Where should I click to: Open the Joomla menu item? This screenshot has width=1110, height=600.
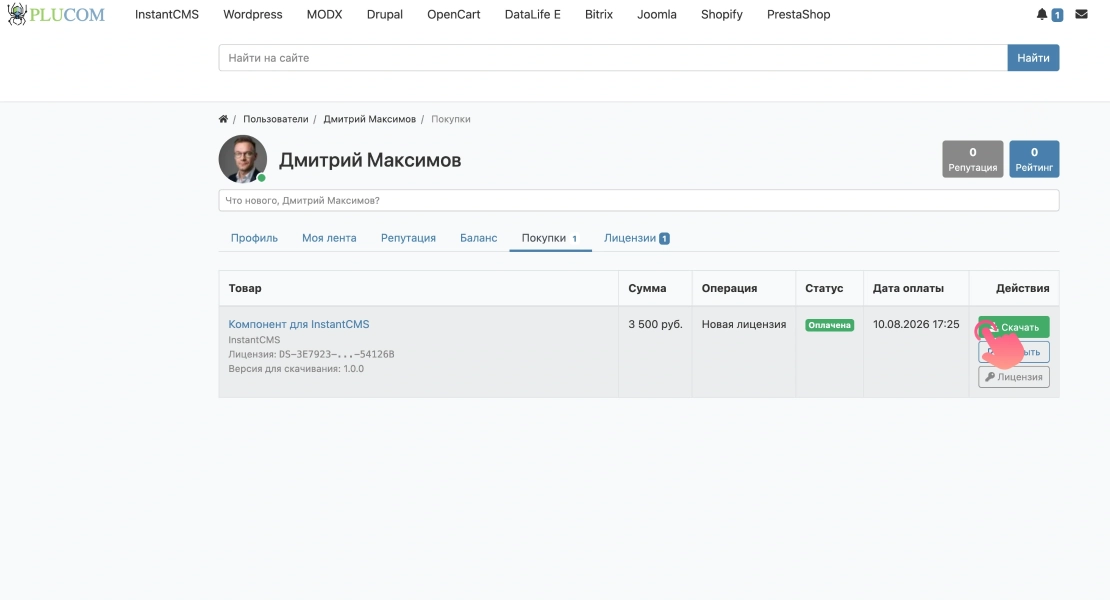(657, 14)
